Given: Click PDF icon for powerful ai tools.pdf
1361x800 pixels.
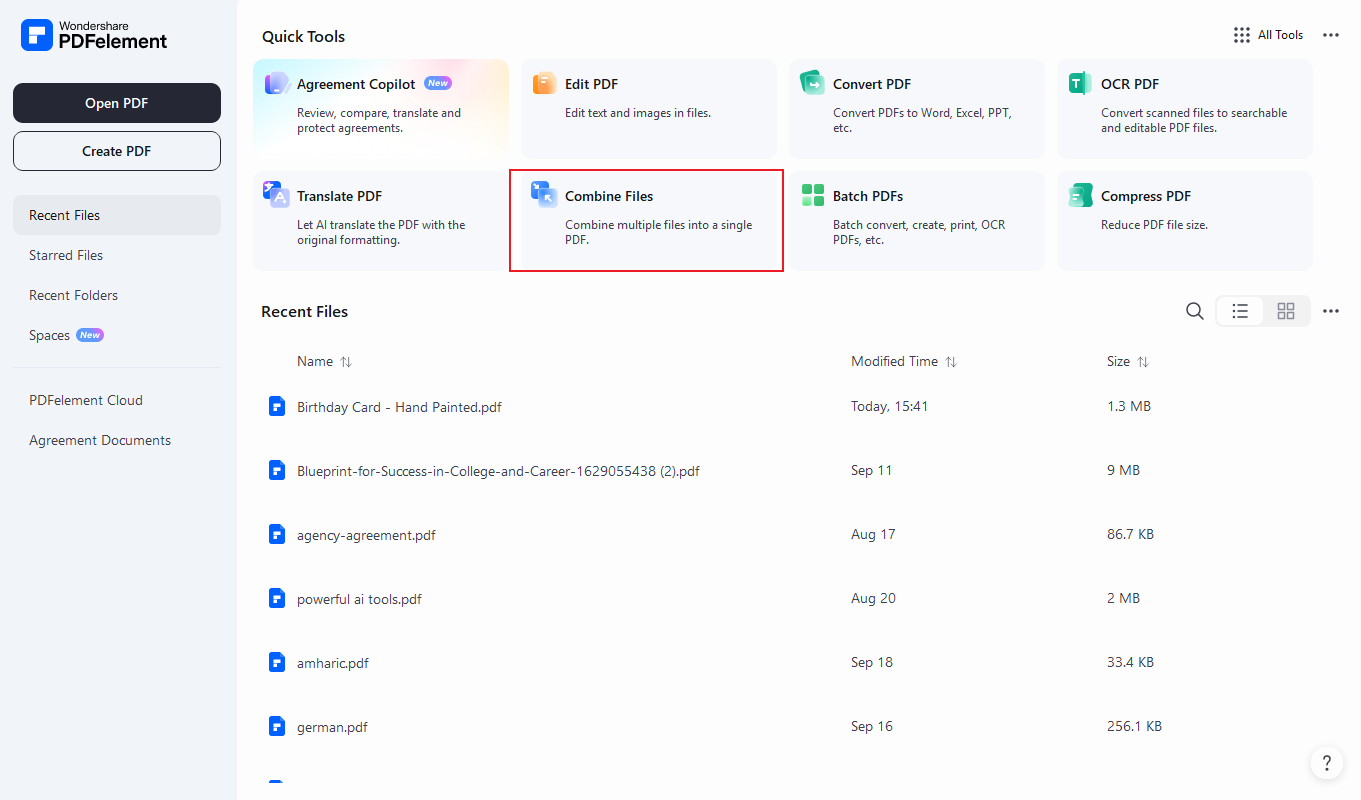Looking at the screenshot, I should point(277,598).
